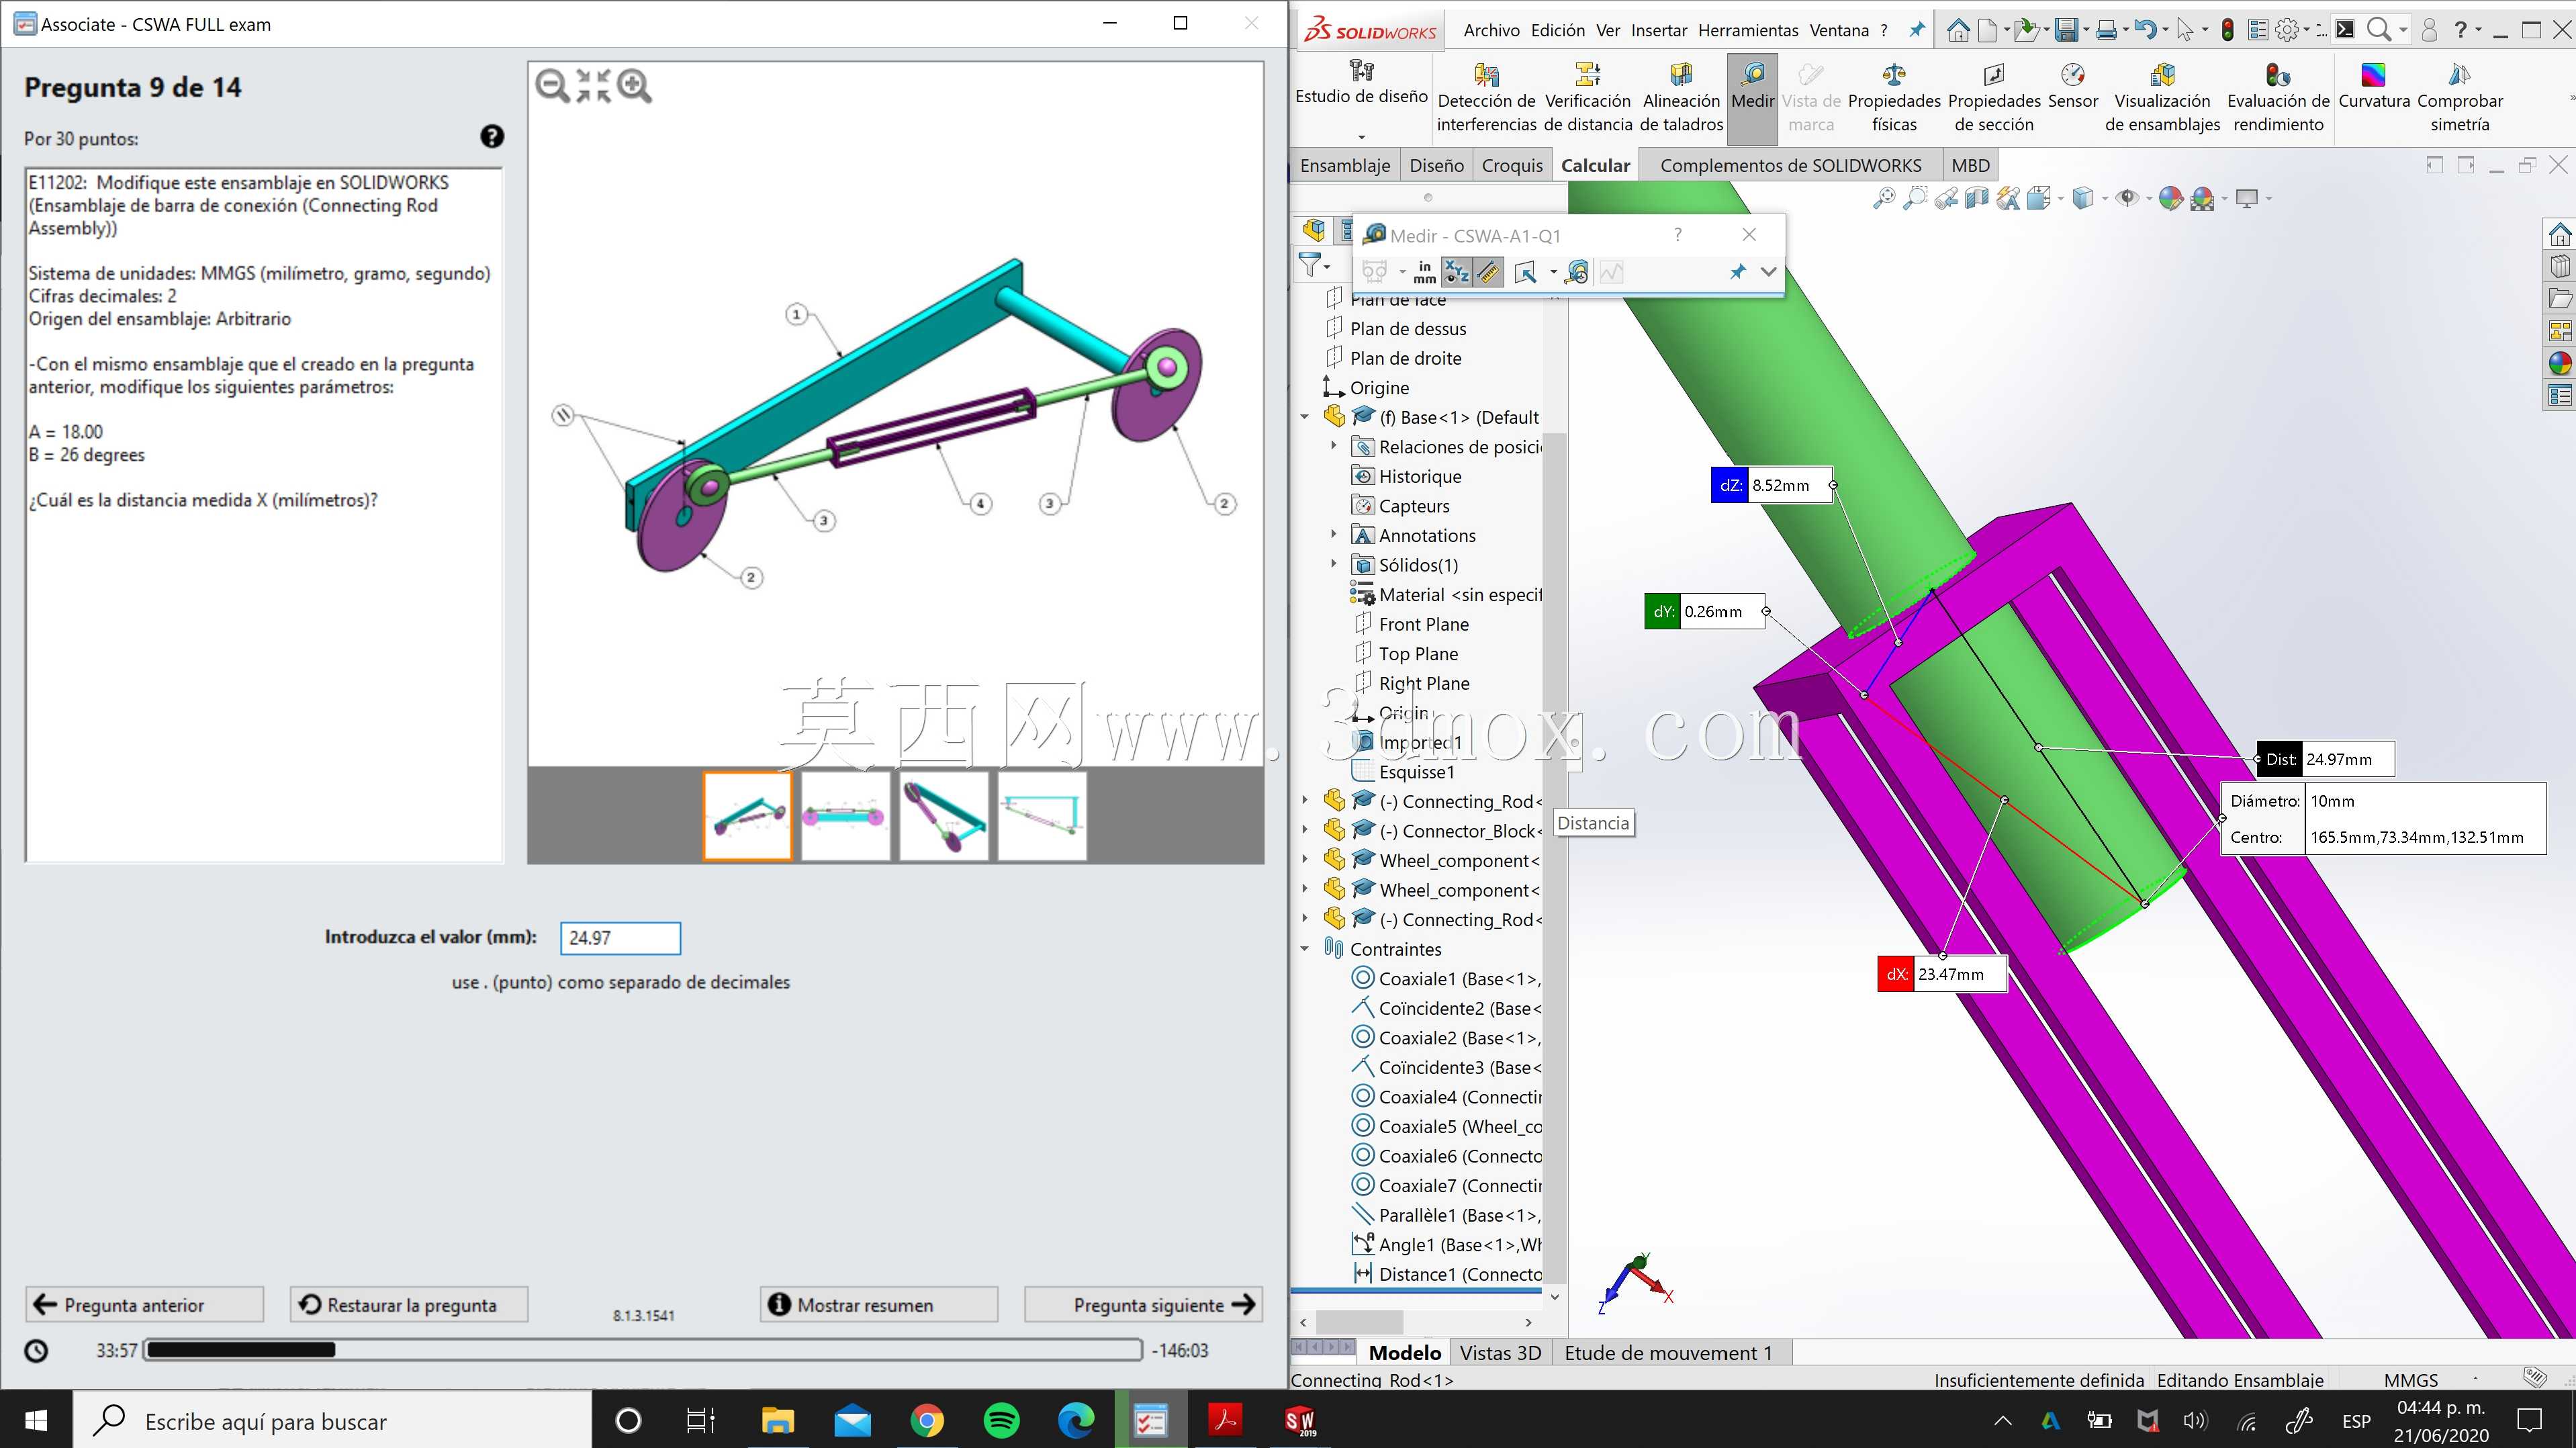This screenshot has height=1448, width=2576.
Task: Open Estudio de diseño dropdown arrow
Action: [x=1361, y=136]
